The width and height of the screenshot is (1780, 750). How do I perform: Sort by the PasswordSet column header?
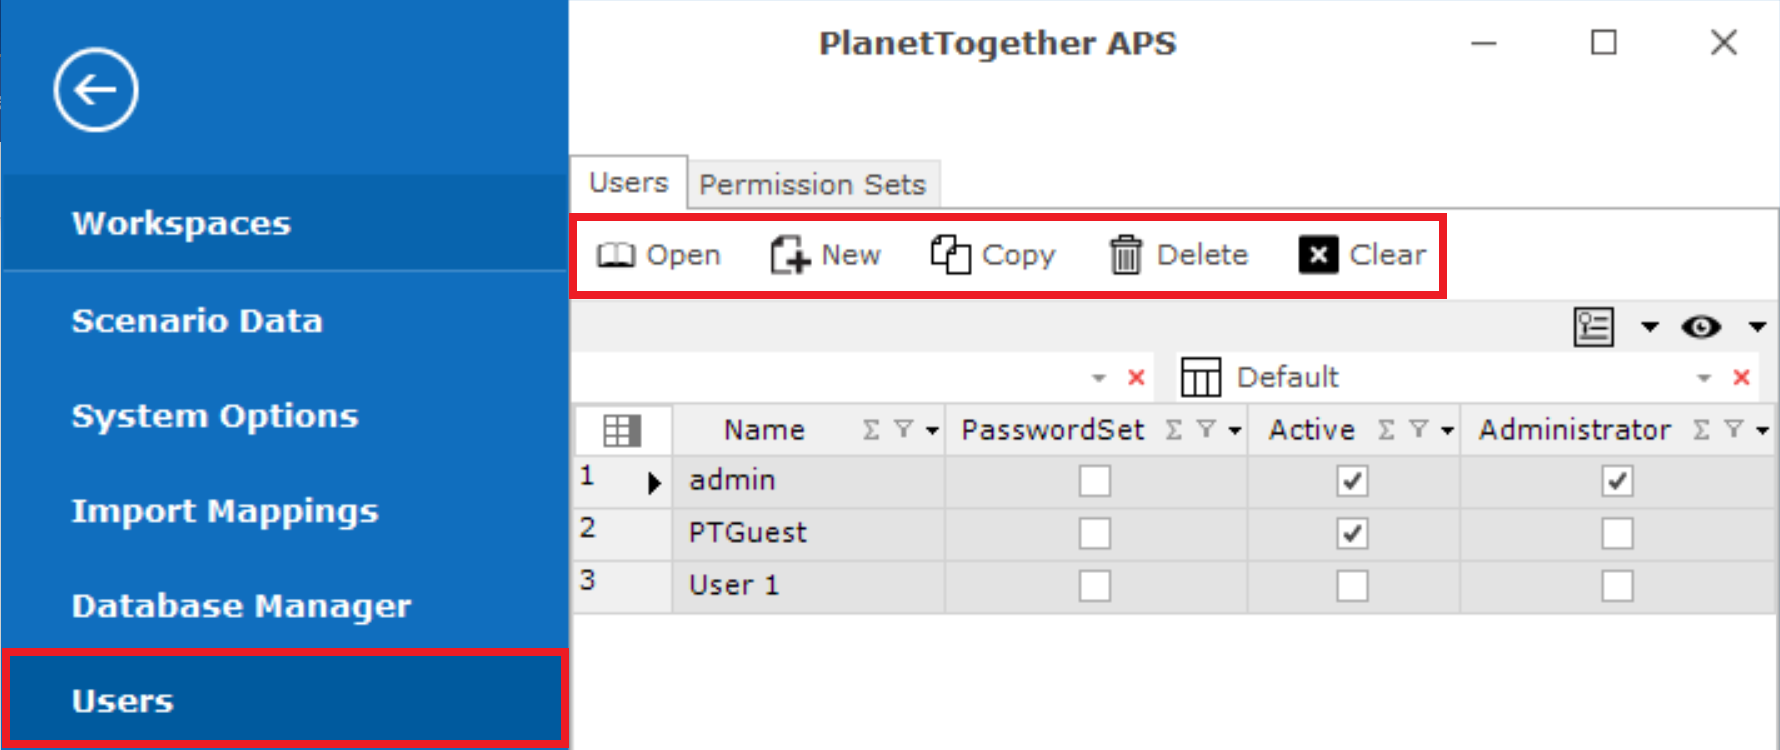coord(1052,430)
